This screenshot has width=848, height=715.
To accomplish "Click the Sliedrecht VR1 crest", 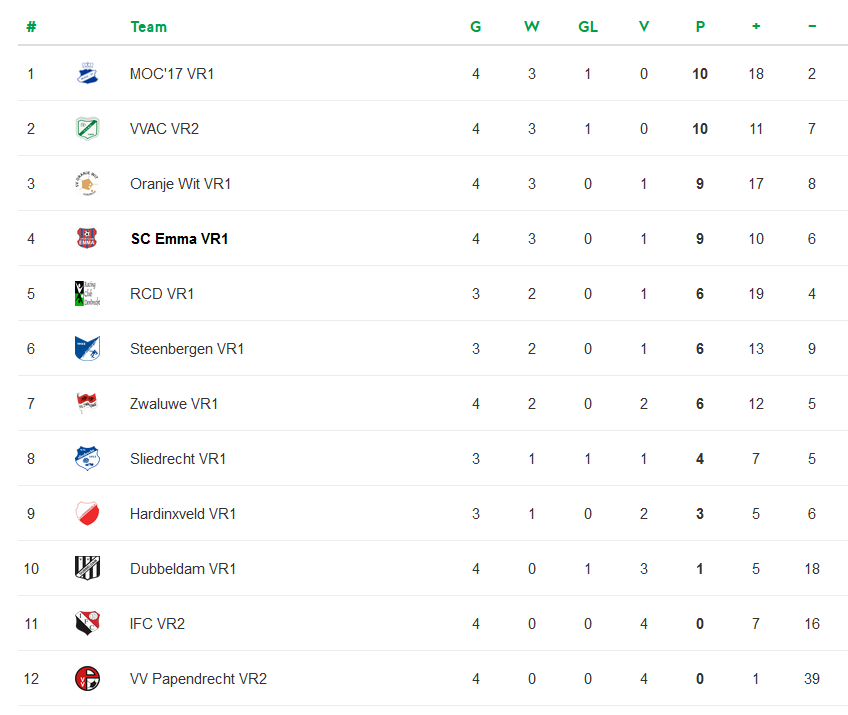I will tap(87, 459).
